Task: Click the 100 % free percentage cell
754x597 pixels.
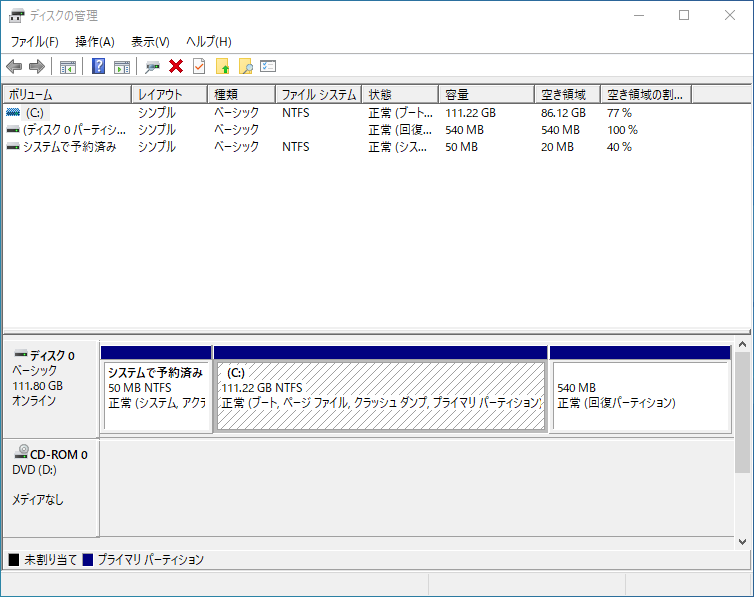Action: point(622,130)
